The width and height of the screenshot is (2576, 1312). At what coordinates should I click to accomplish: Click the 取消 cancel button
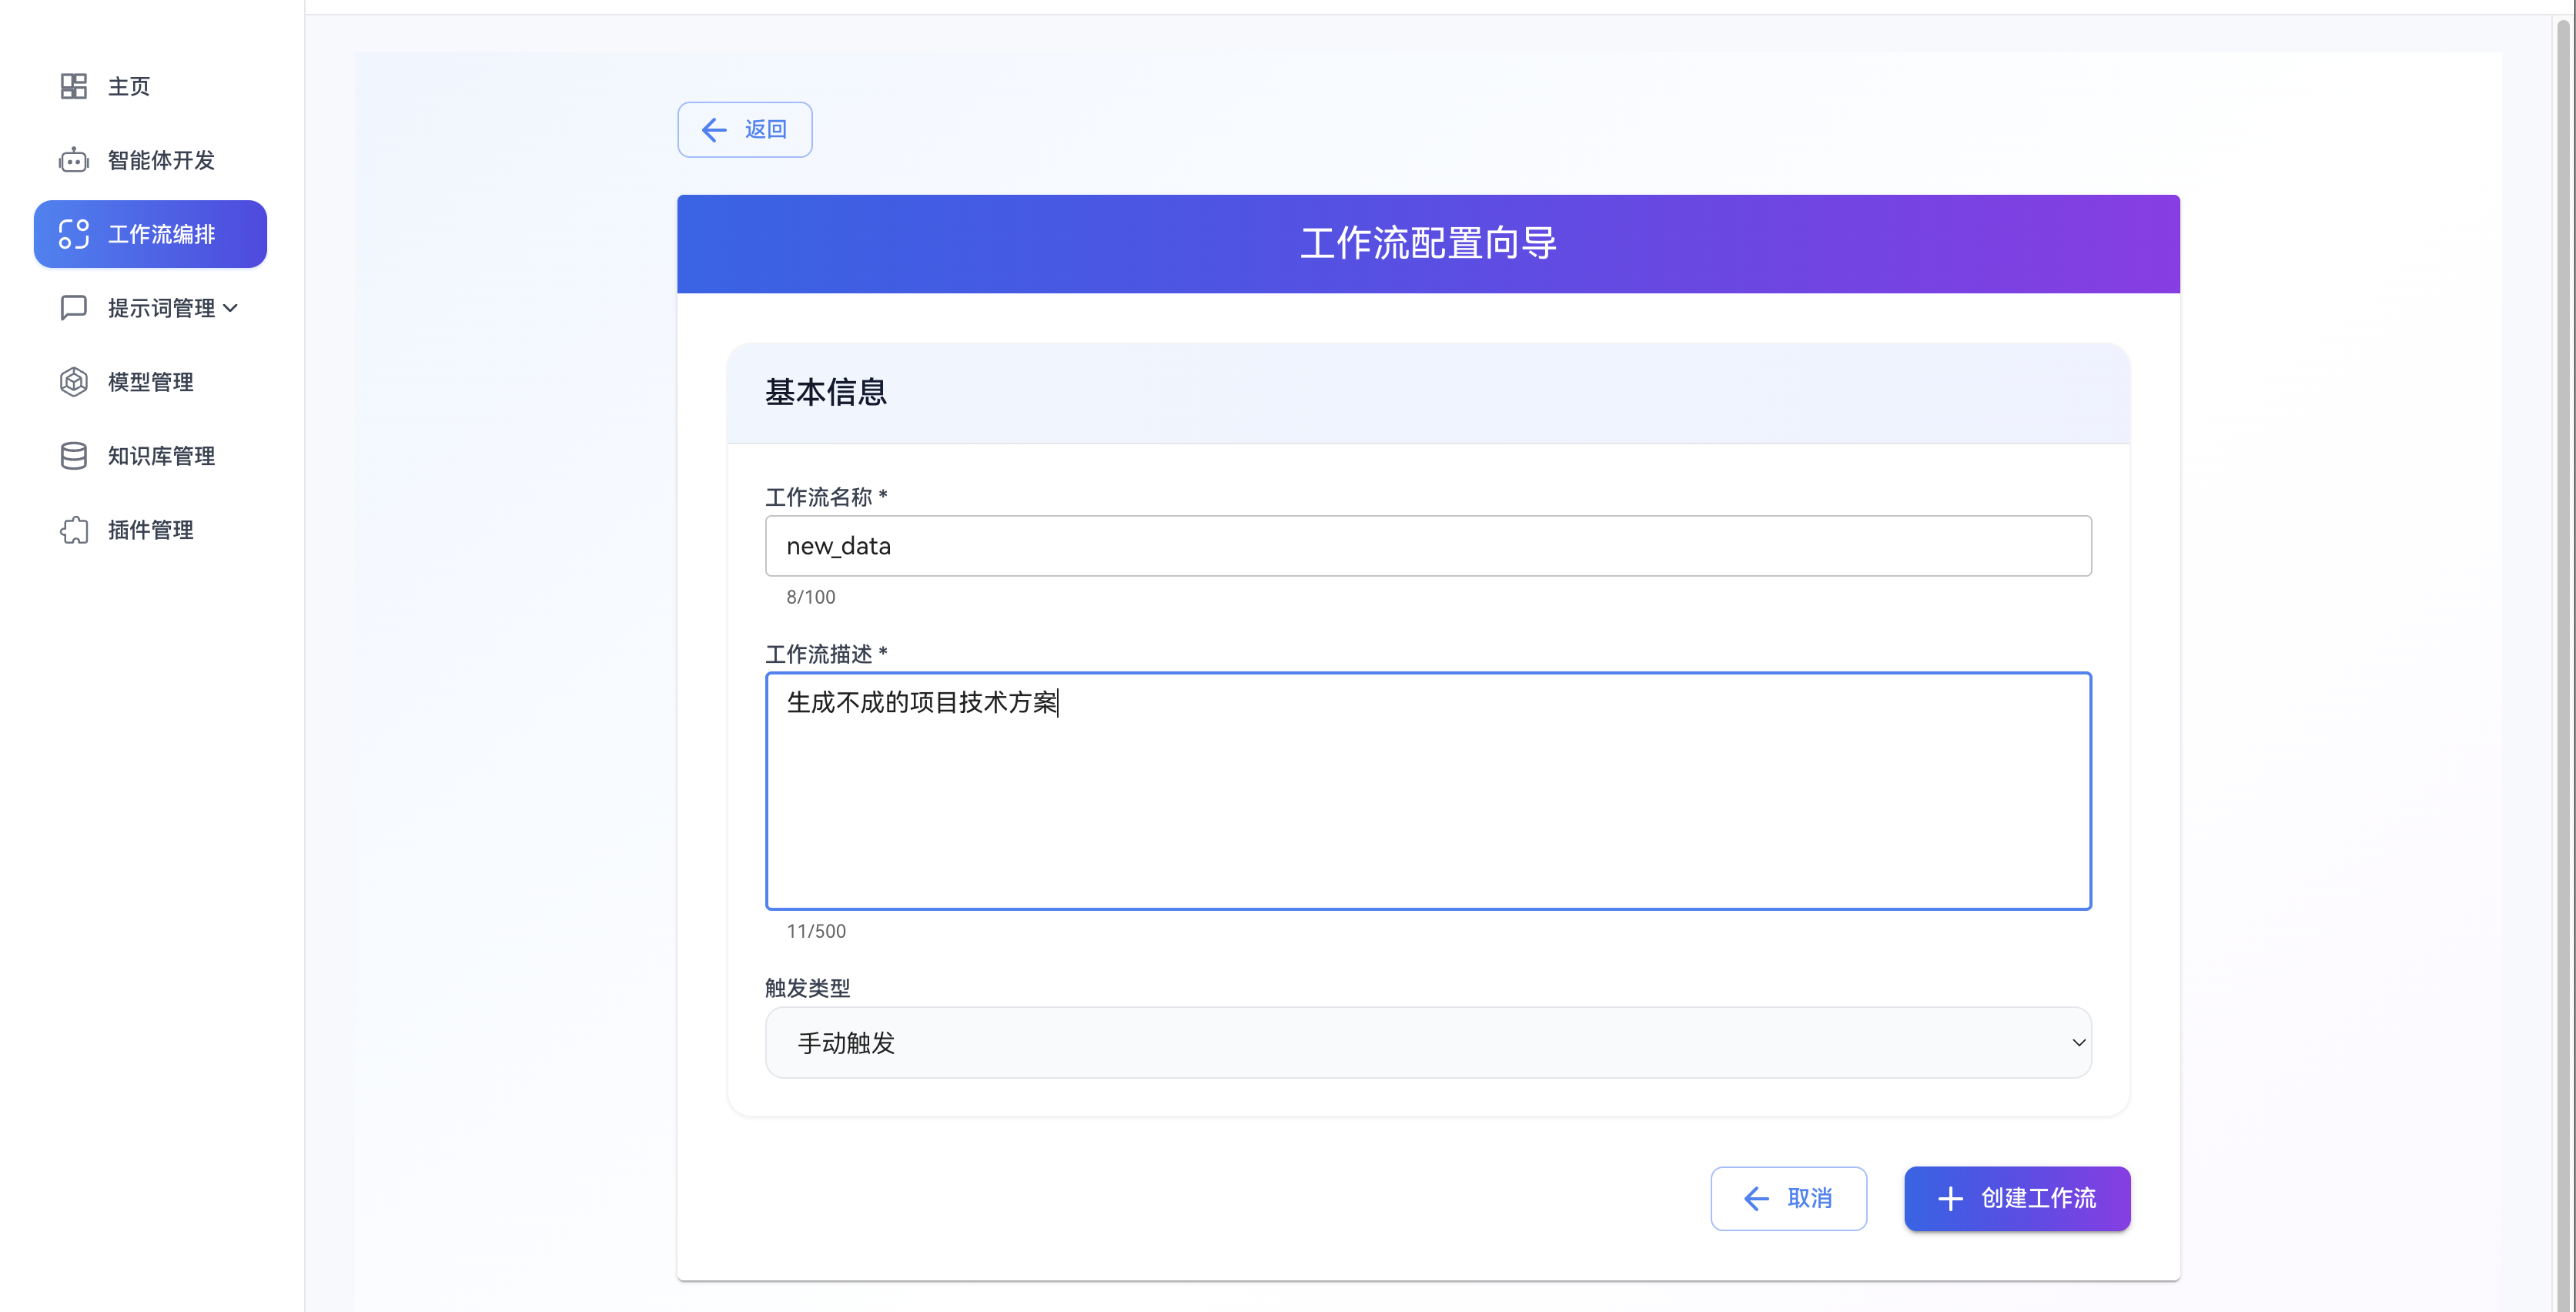[1789, 1198]
